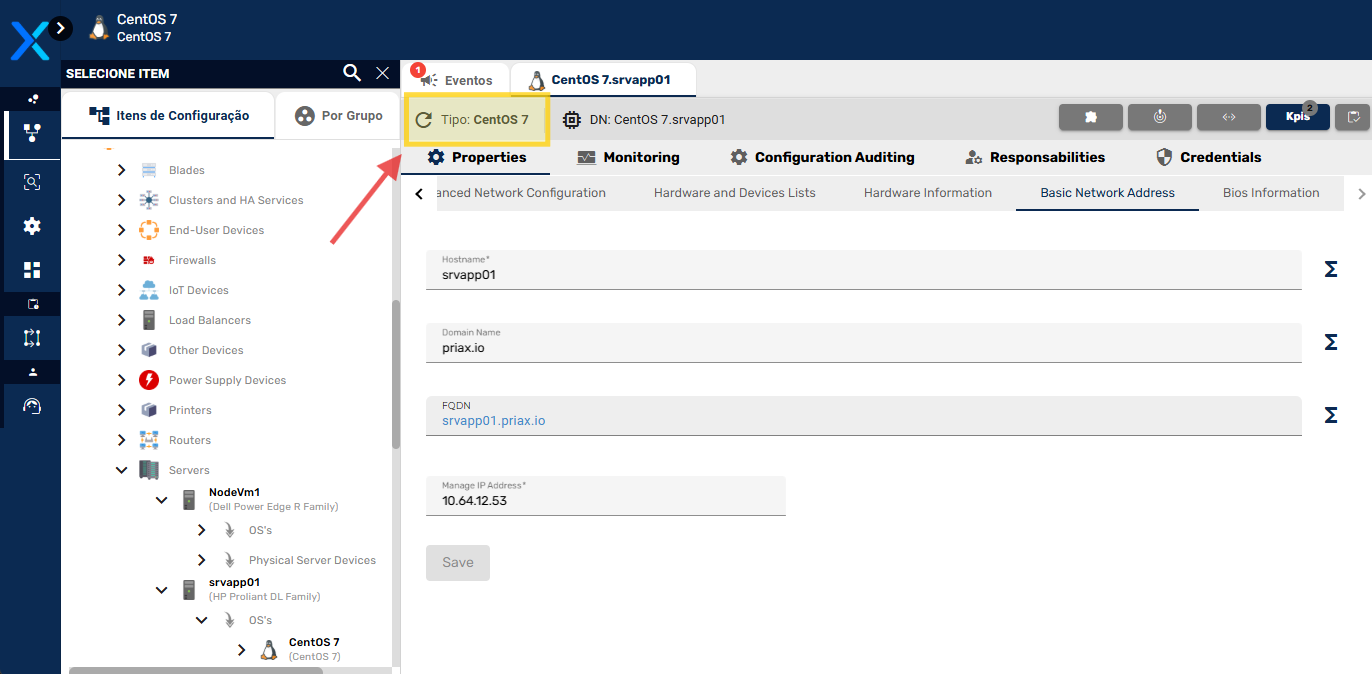Image resolution: width=1372 pixels, height=674 pixels.
Task: Click the headset support icon in sidebar
Action: click(32, 406)
